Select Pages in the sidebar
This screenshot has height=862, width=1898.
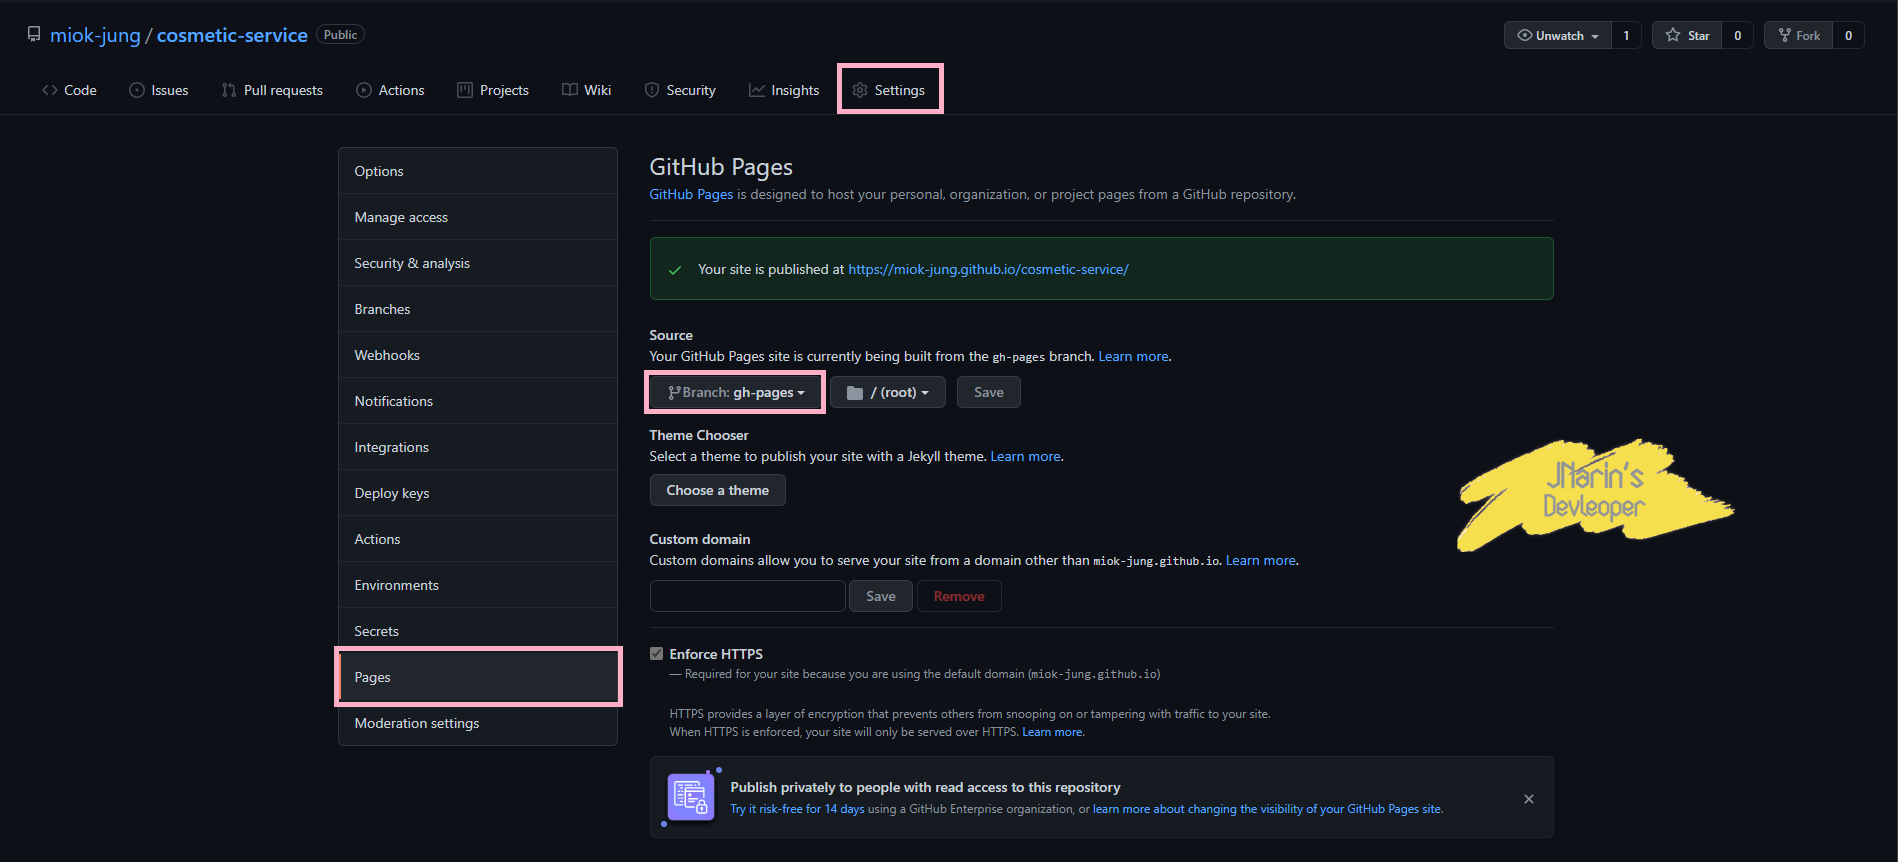(x=478, y=677)
